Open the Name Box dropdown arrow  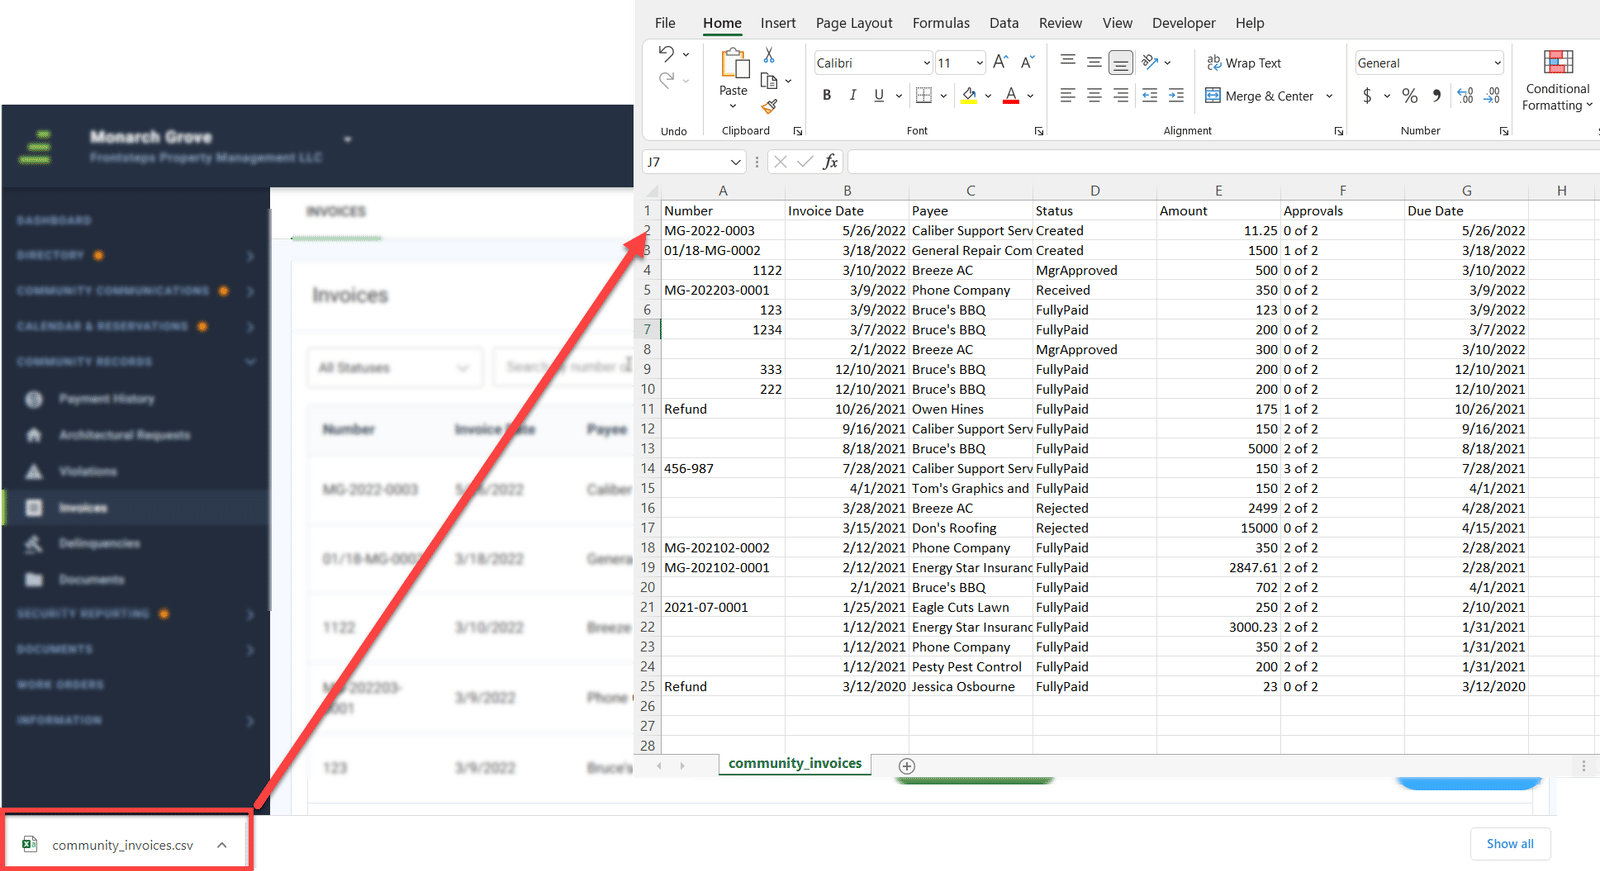click(736, 162)
